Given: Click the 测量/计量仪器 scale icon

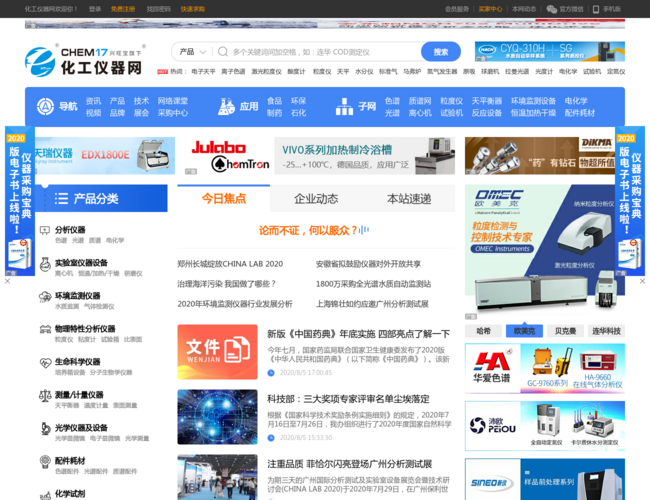Looking at the screenshot, I should click(x=45, y=396).
